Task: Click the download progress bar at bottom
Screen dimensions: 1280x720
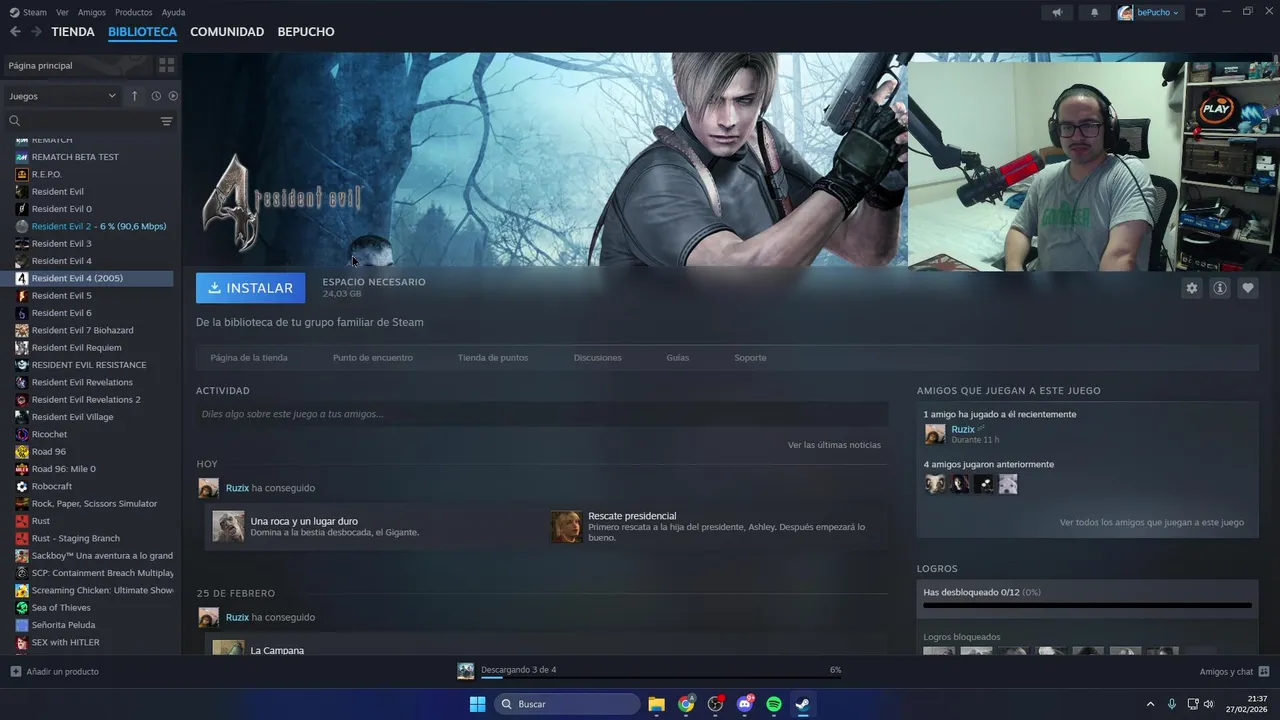Action: click(660, 677)
